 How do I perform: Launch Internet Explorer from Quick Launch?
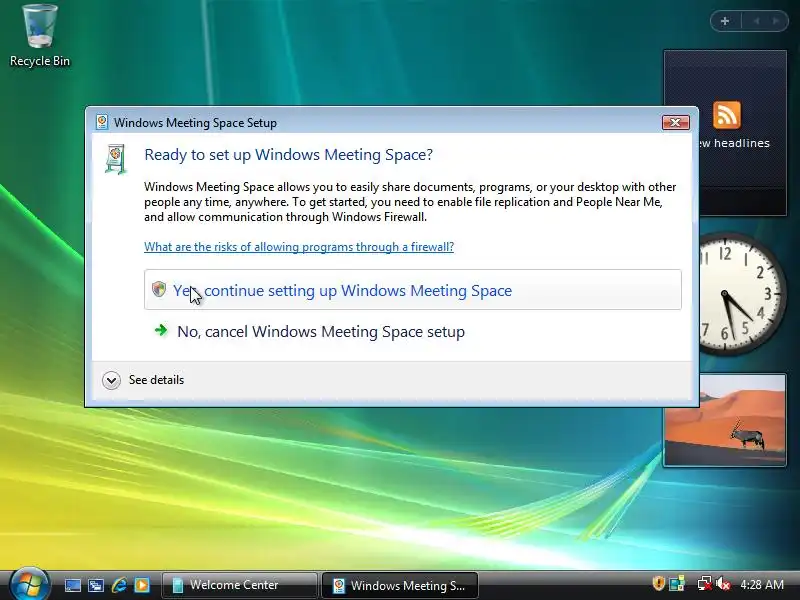tap(119, 585)
